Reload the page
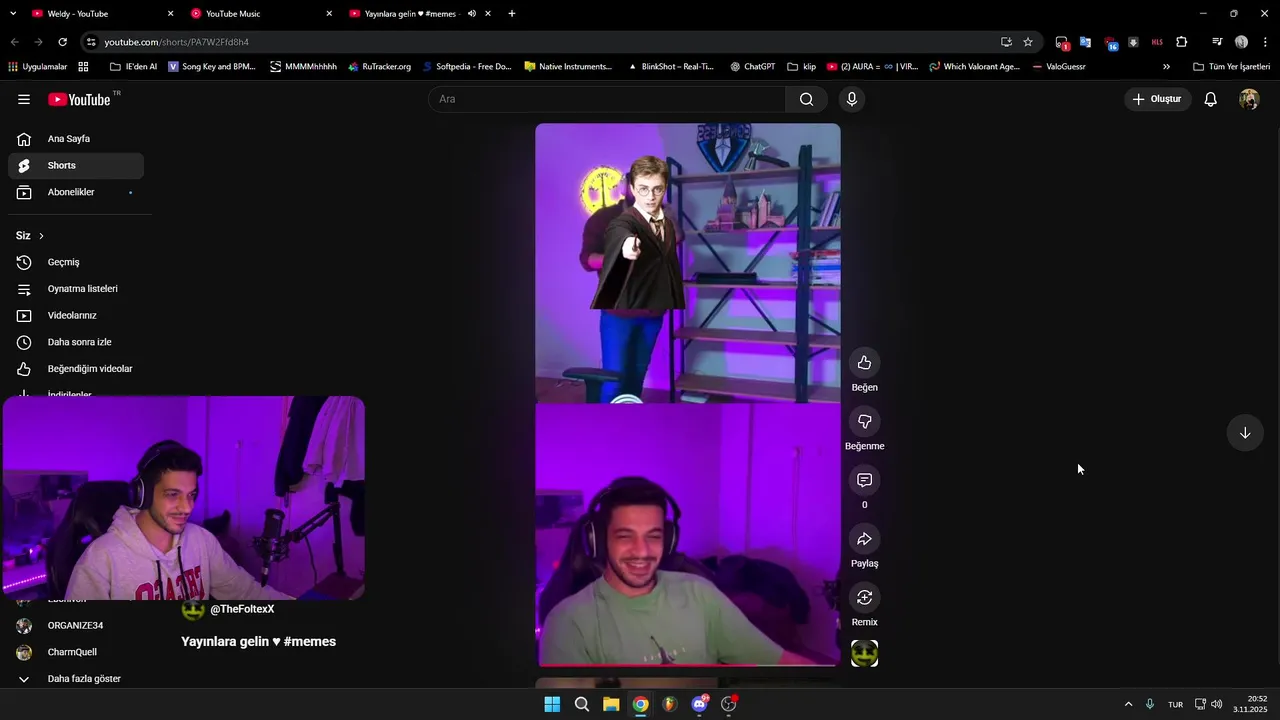Screen dimensions: 1280x720 pyautogui.click(x=62, y=42)
